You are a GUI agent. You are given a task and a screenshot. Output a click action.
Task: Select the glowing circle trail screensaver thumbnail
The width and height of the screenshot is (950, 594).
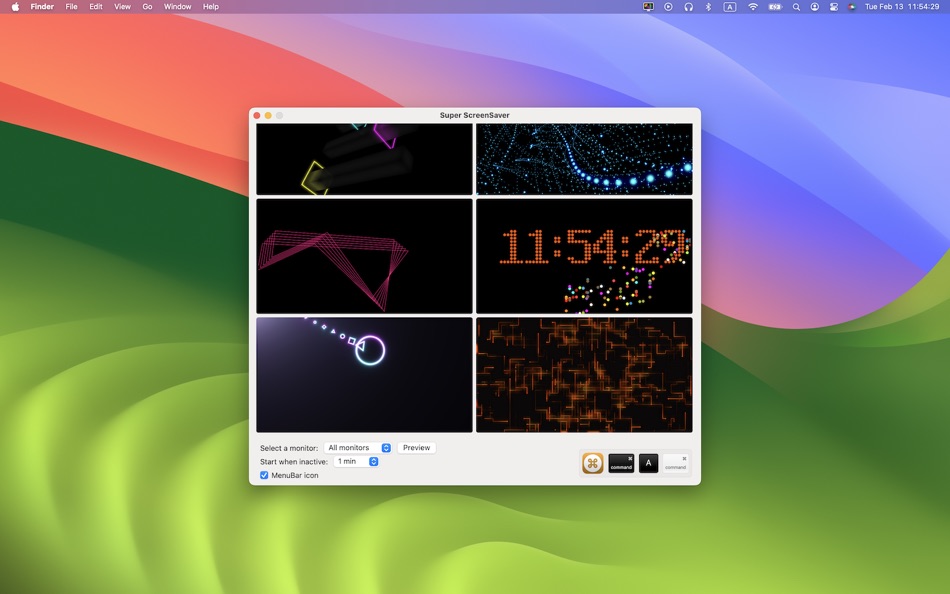pyautogui.click(x=364, y=375)
